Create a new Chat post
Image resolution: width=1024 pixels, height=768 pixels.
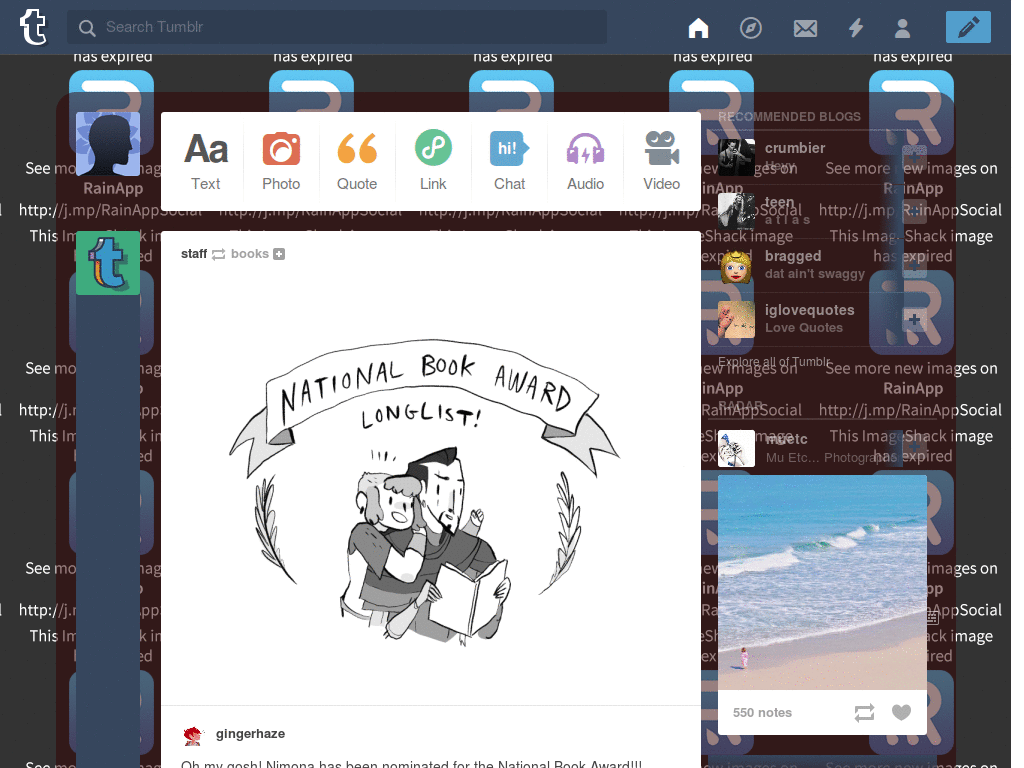pos(509,161)
